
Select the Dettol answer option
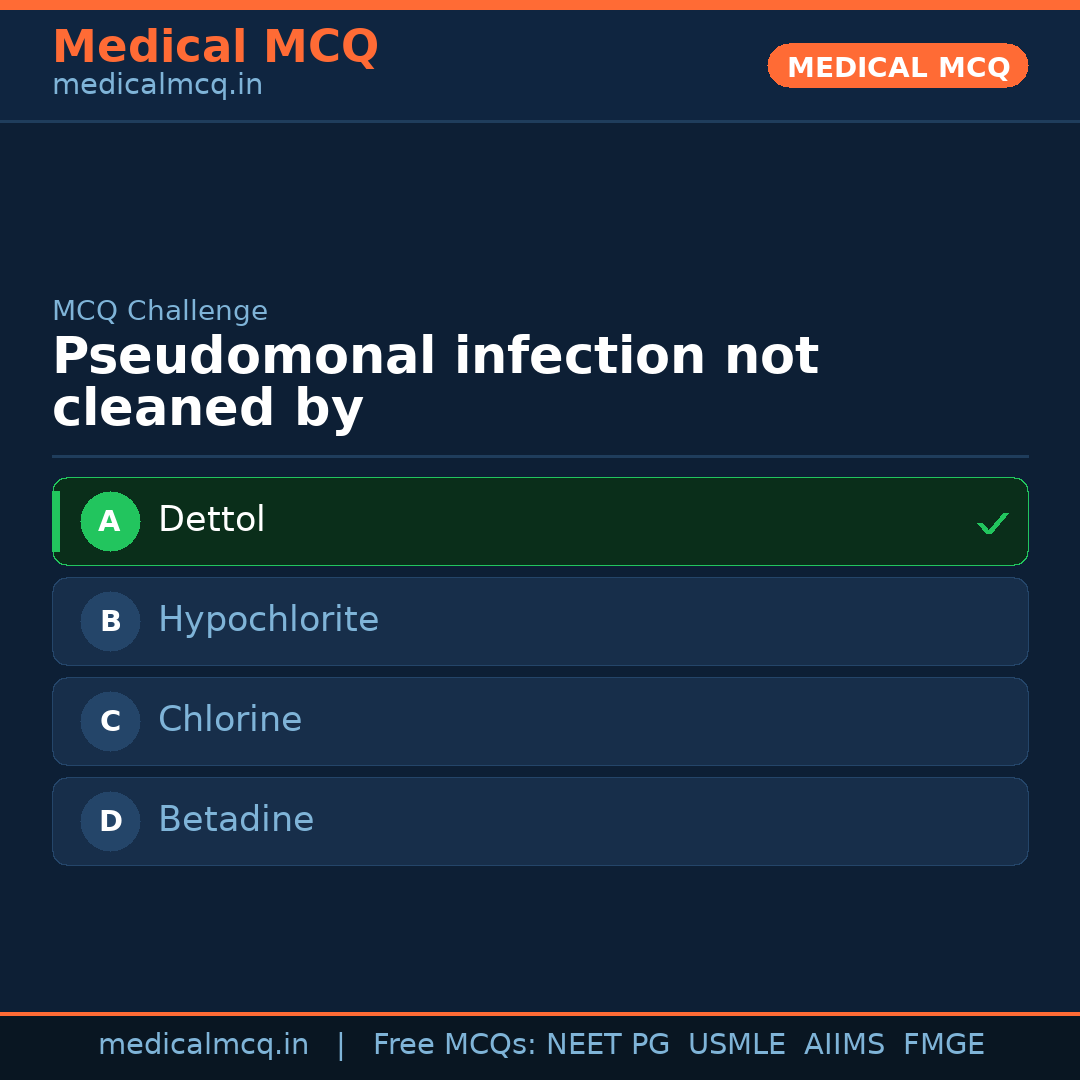(540, 521)
